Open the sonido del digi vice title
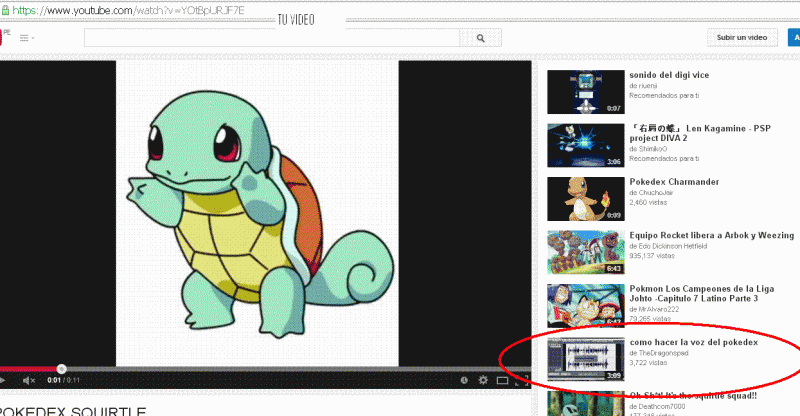The height and width of the screenshot is (416, 800). [669, 75]
